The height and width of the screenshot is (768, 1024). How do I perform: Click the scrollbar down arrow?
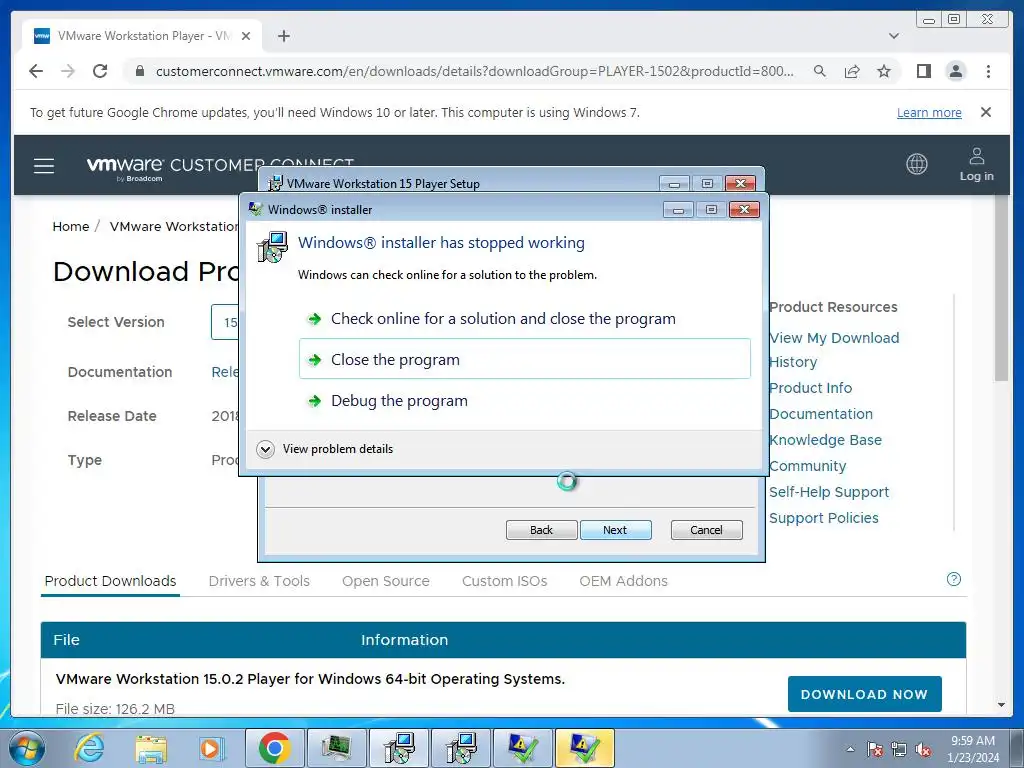point(1001,705)
